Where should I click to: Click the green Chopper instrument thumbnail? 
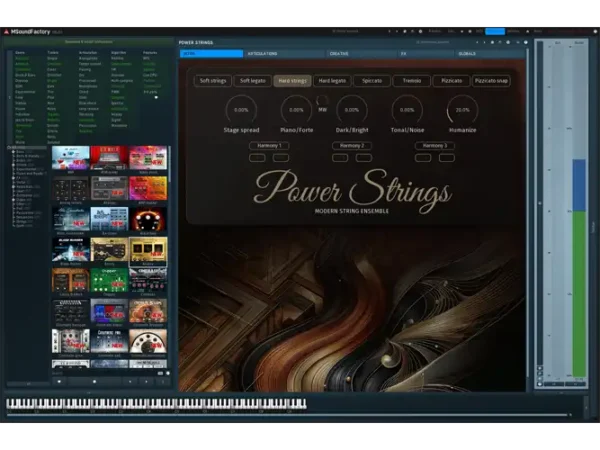coord(109,280)
